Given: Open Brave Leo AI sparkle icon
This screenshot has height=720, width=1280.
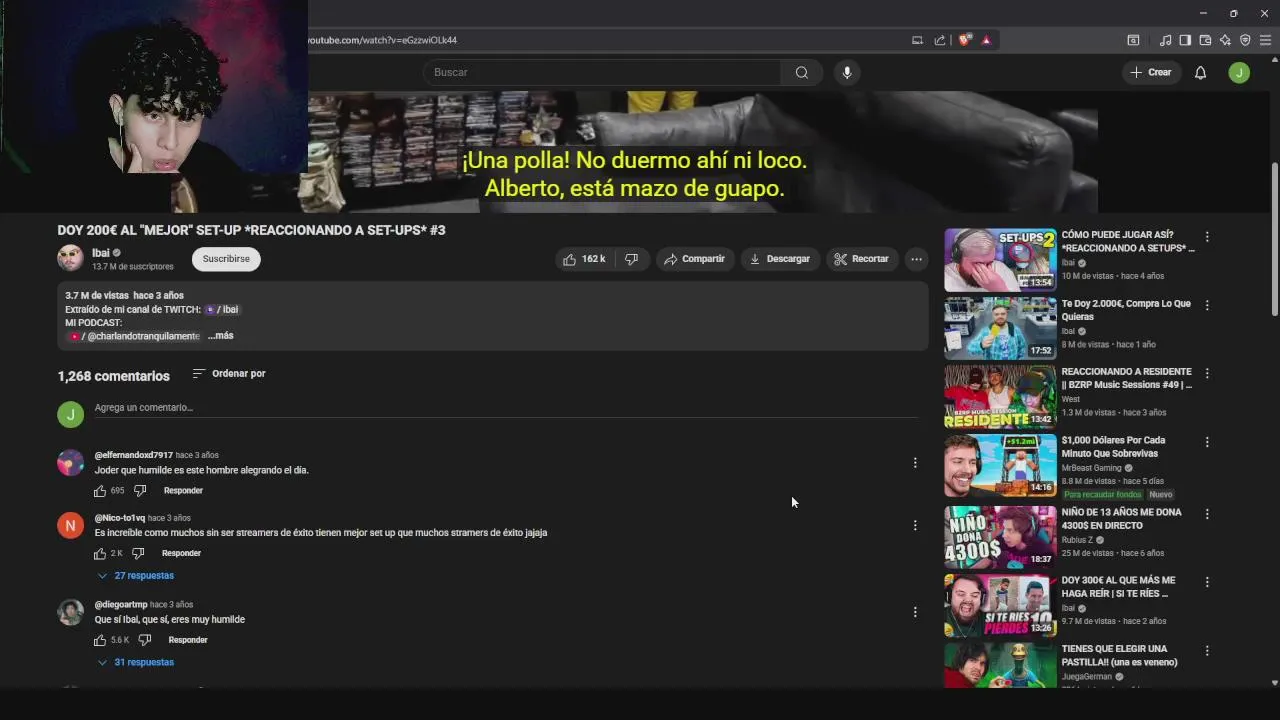Looking at the screenshot, I should [1225, 40].
